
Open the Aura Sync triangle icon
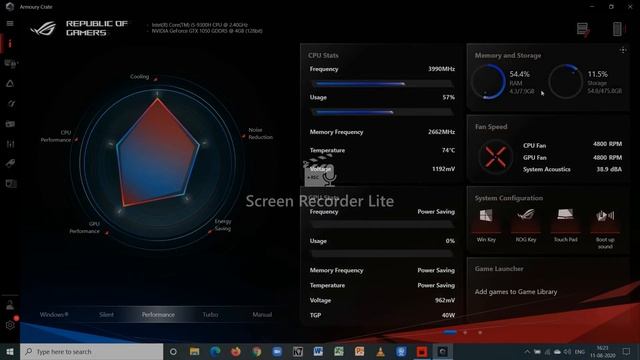(10, 84)
